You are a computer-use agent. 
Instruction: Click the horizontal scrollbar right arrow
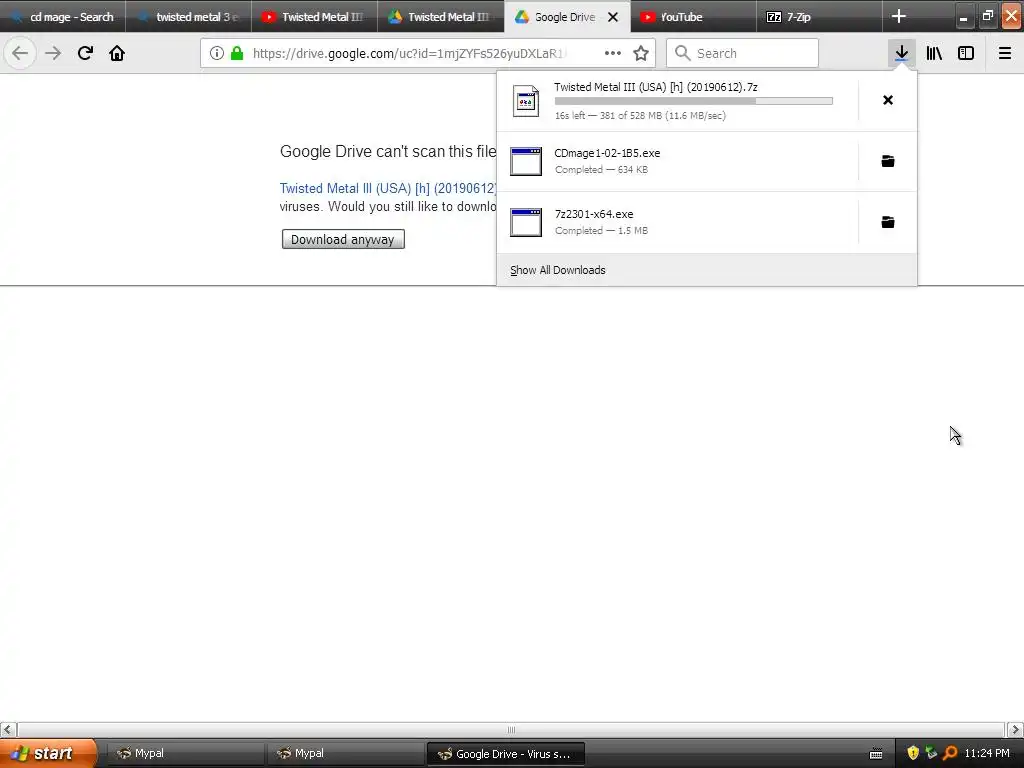click(x=1015, y=729)
